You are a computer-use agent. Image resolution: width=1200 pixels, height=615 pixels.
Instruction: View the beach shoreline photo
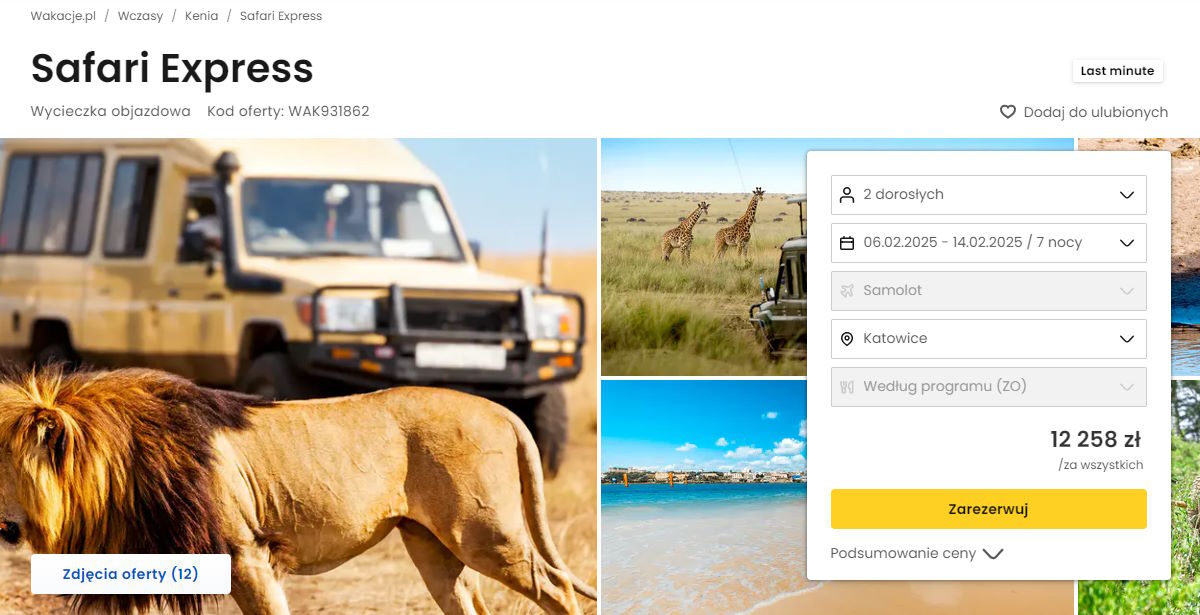tap(703, 497)
